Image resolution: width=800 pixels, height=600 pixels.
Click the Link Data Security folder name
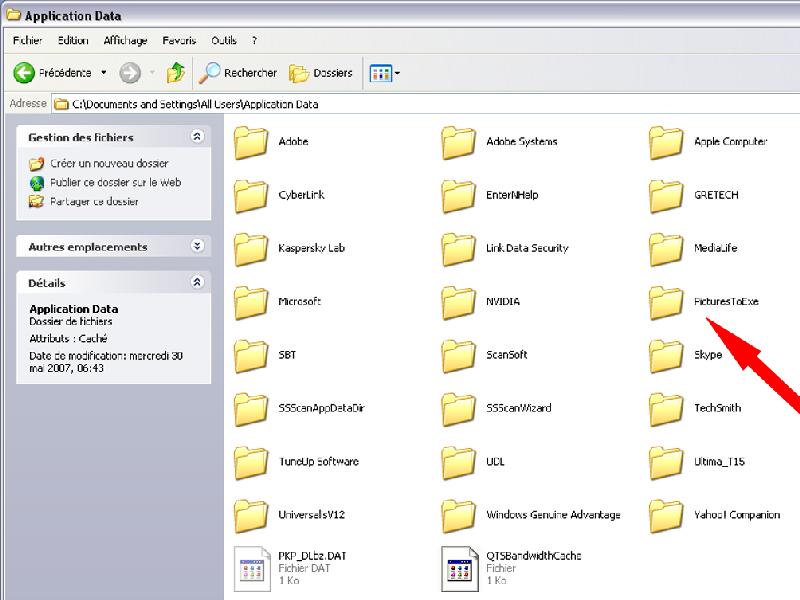pos(527,248)
